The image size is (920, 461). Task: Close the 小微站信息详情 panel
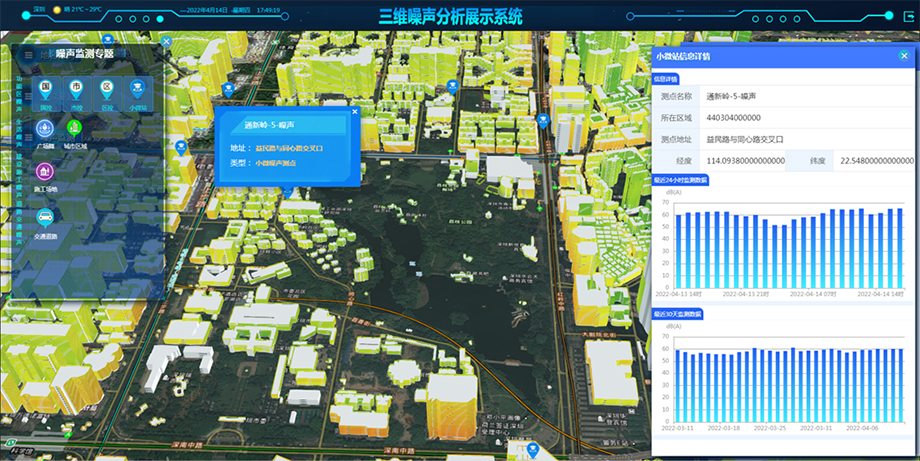click(x=904, y=56)
